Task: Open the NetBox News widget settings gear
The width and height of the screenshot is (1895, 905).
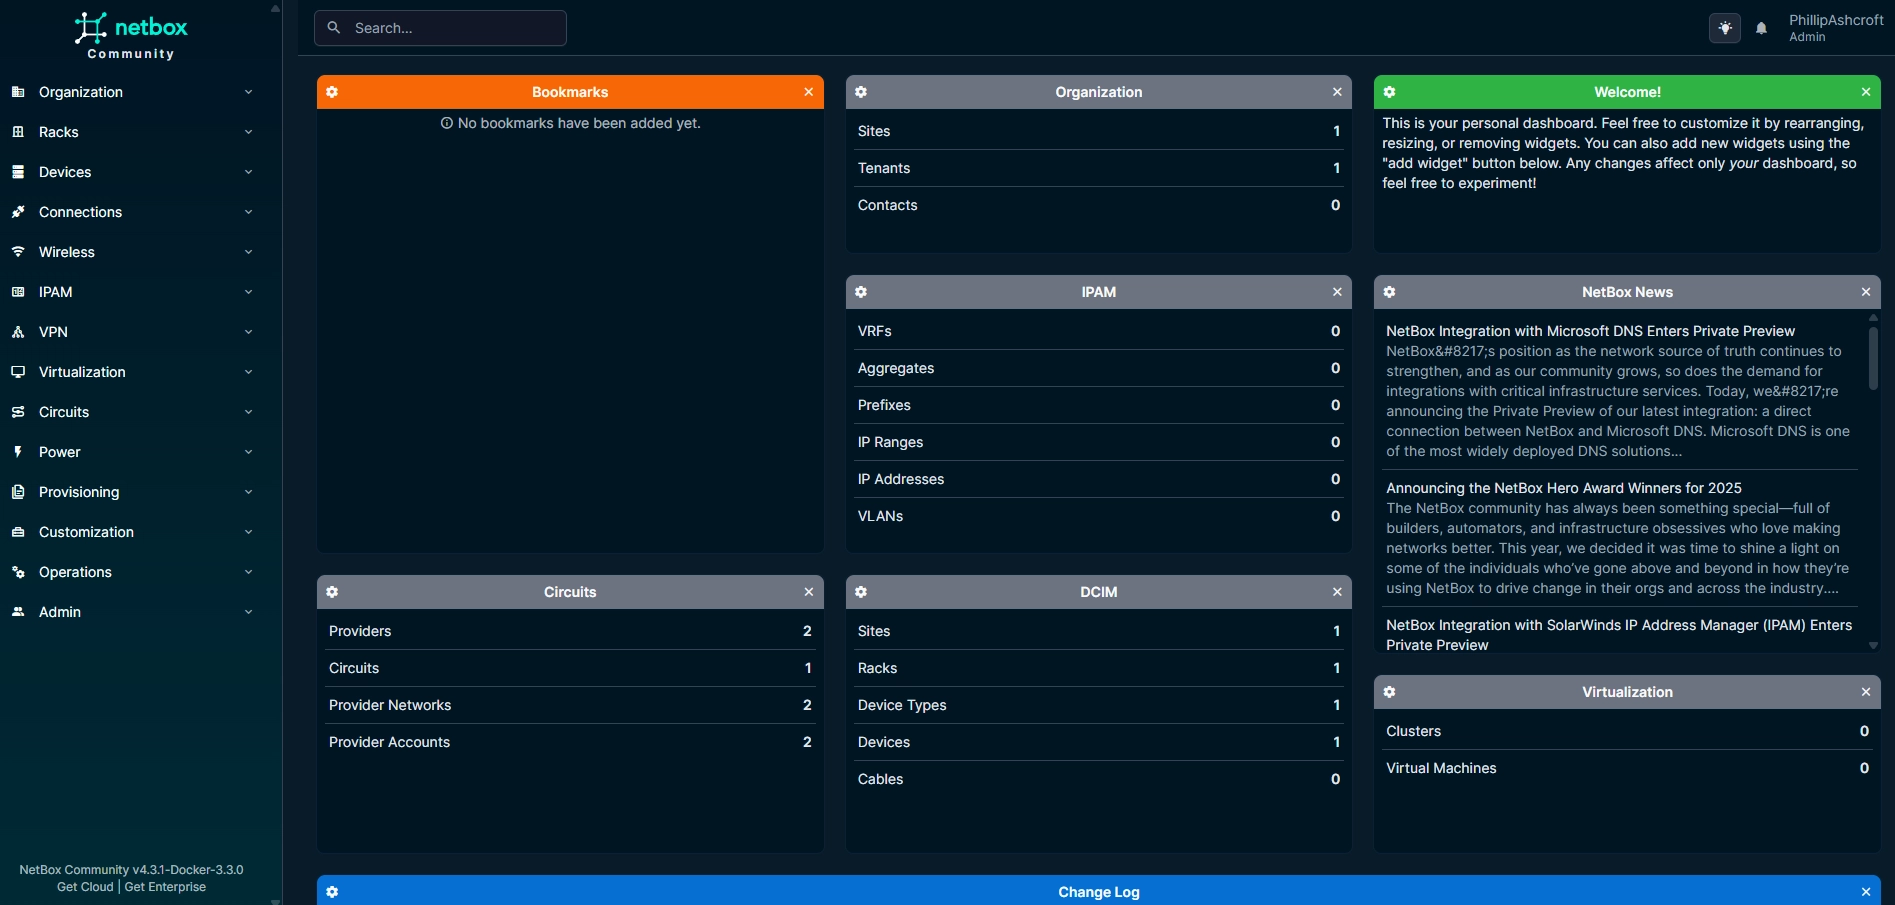Action: [x=1390, y=292]
